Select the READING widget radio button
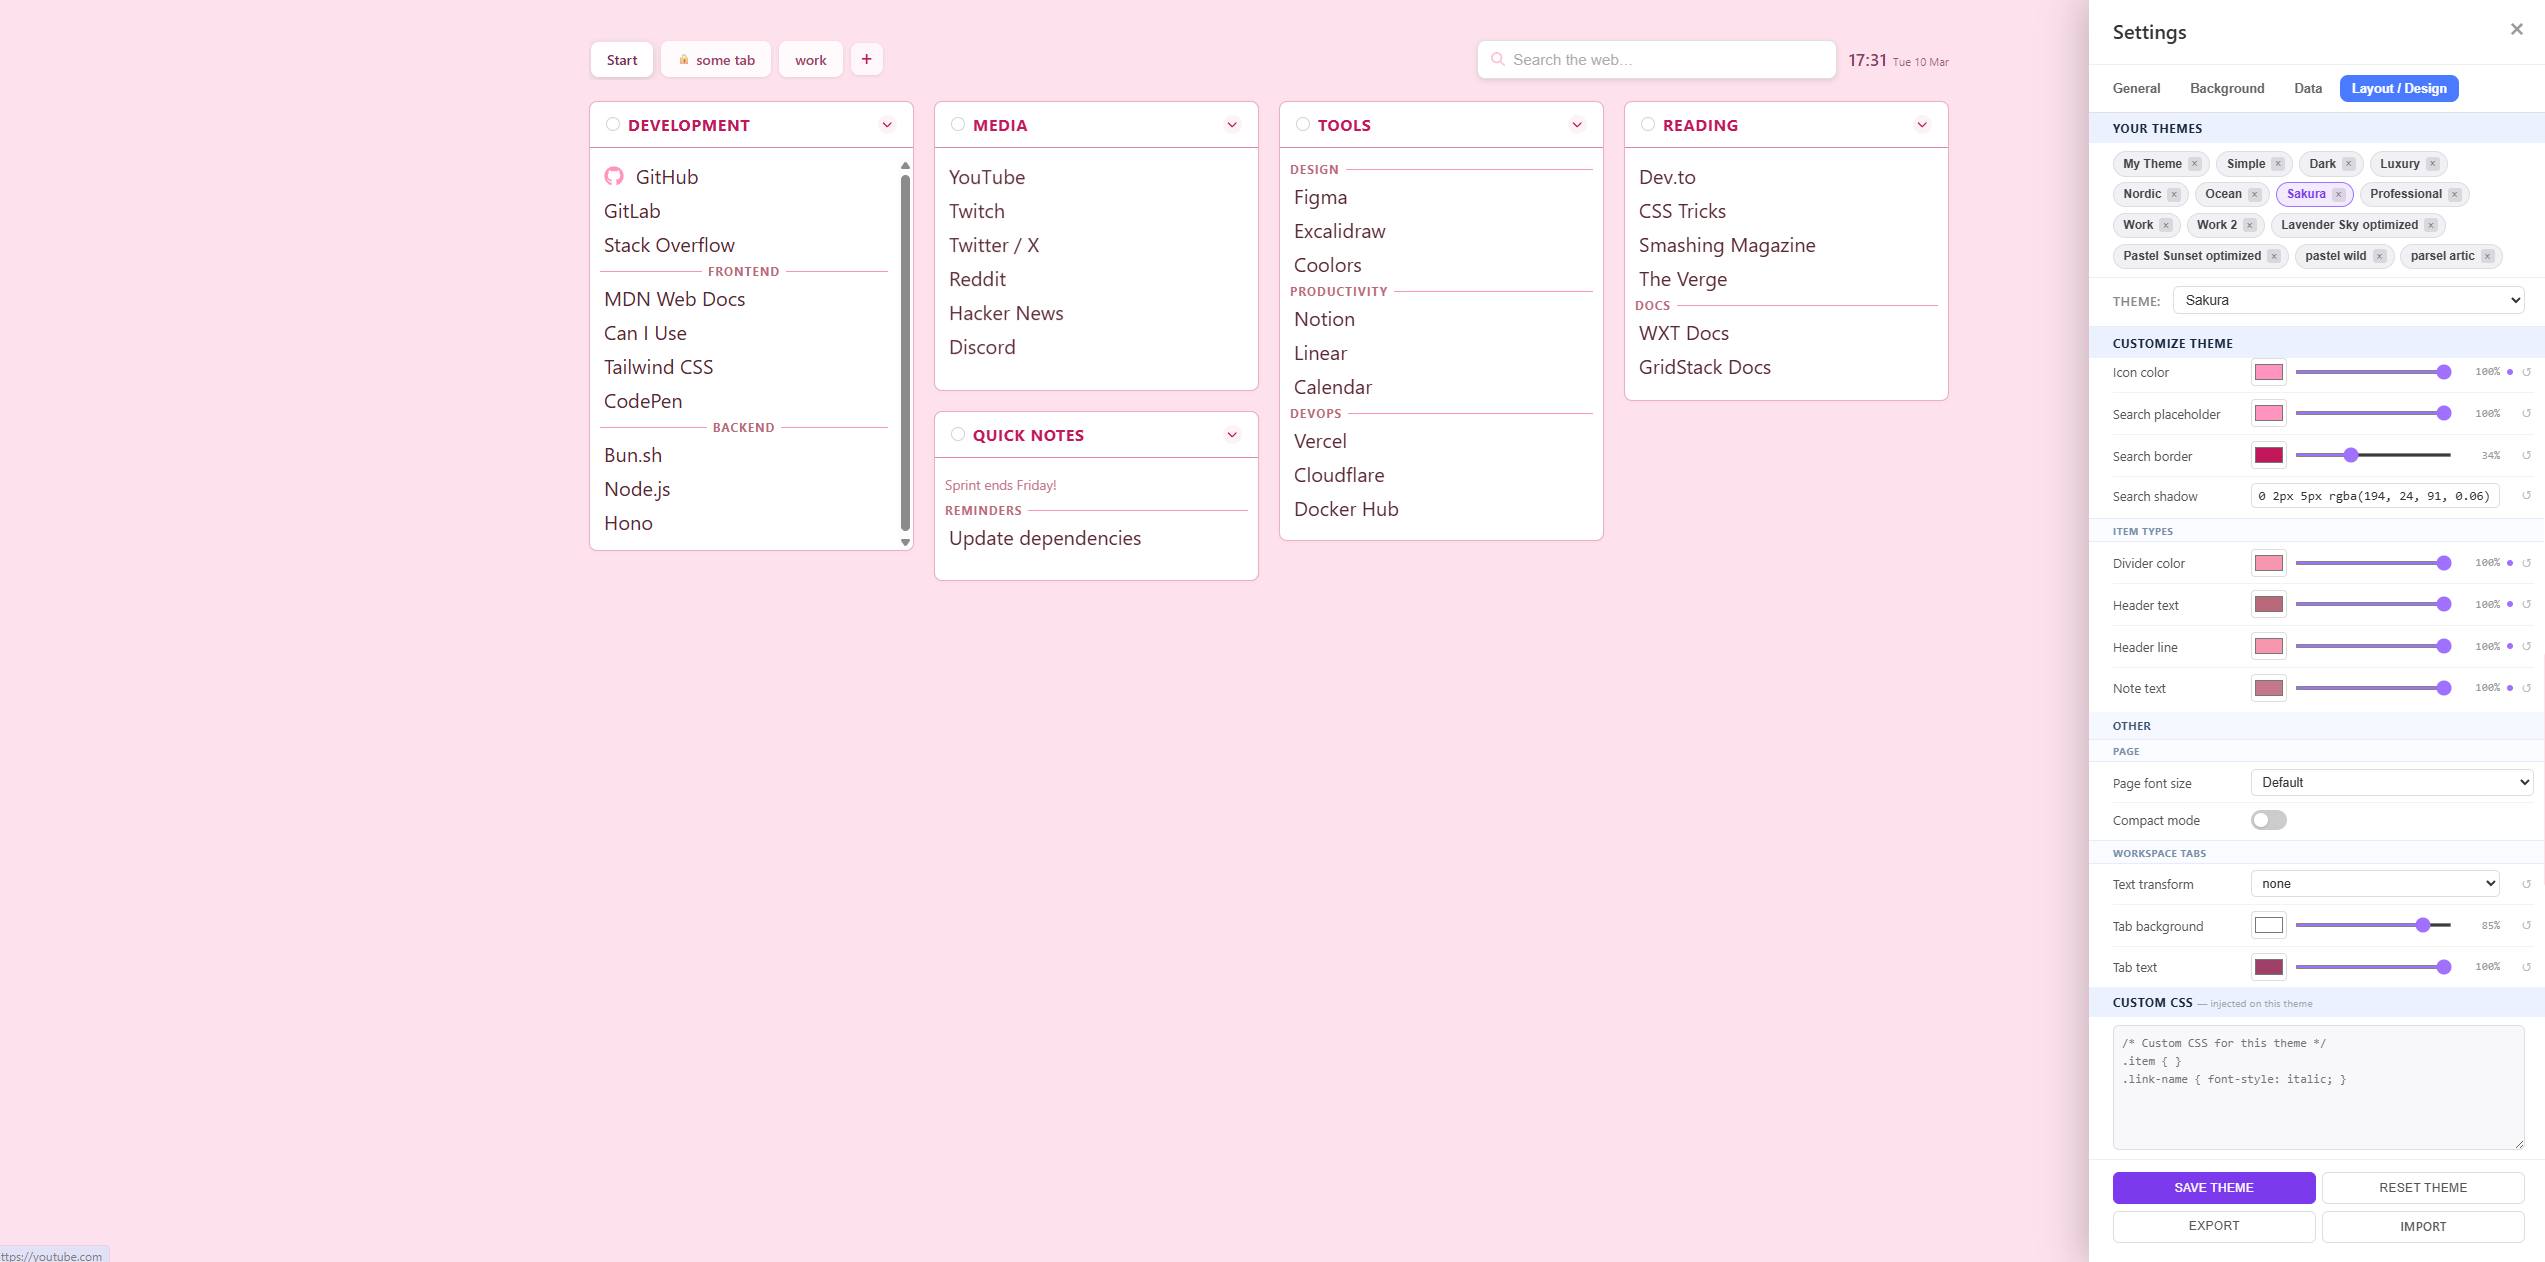 click(x=1646, y=124)
